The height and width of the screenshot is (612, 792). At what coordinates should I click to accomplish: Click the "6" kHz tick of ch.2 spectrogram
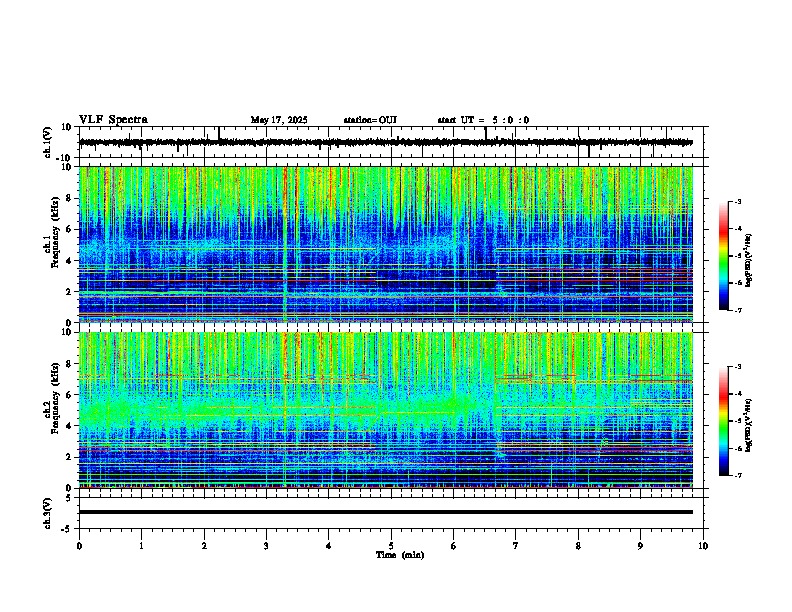70,394
